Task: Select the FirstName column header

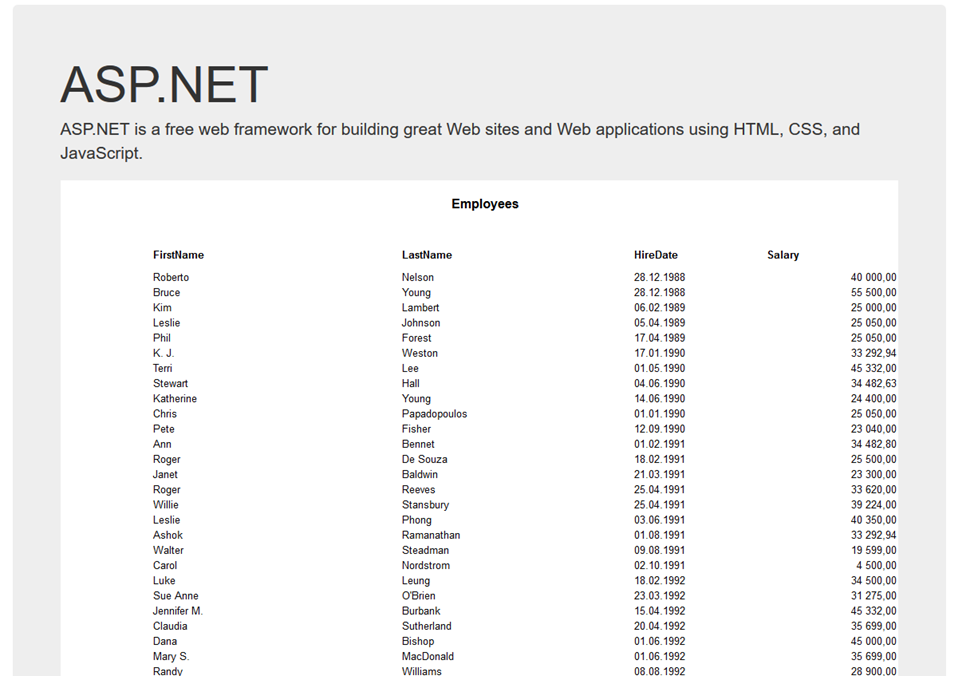Action: click(x=178, y=255)
